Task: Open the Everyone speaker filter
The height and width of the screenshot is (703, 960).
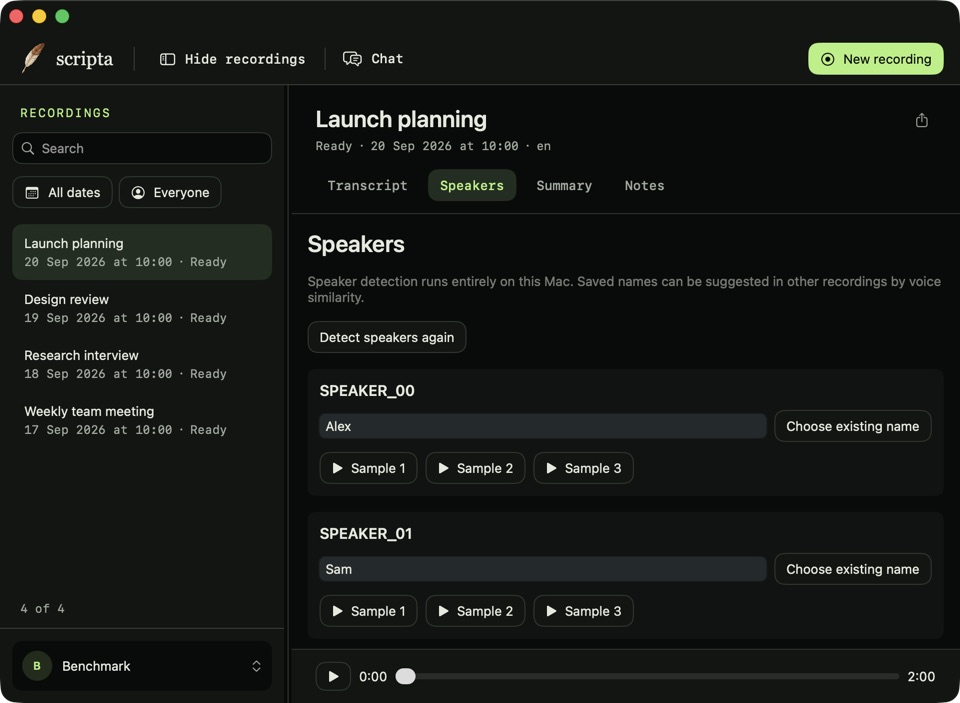Action: coord(170,192)
